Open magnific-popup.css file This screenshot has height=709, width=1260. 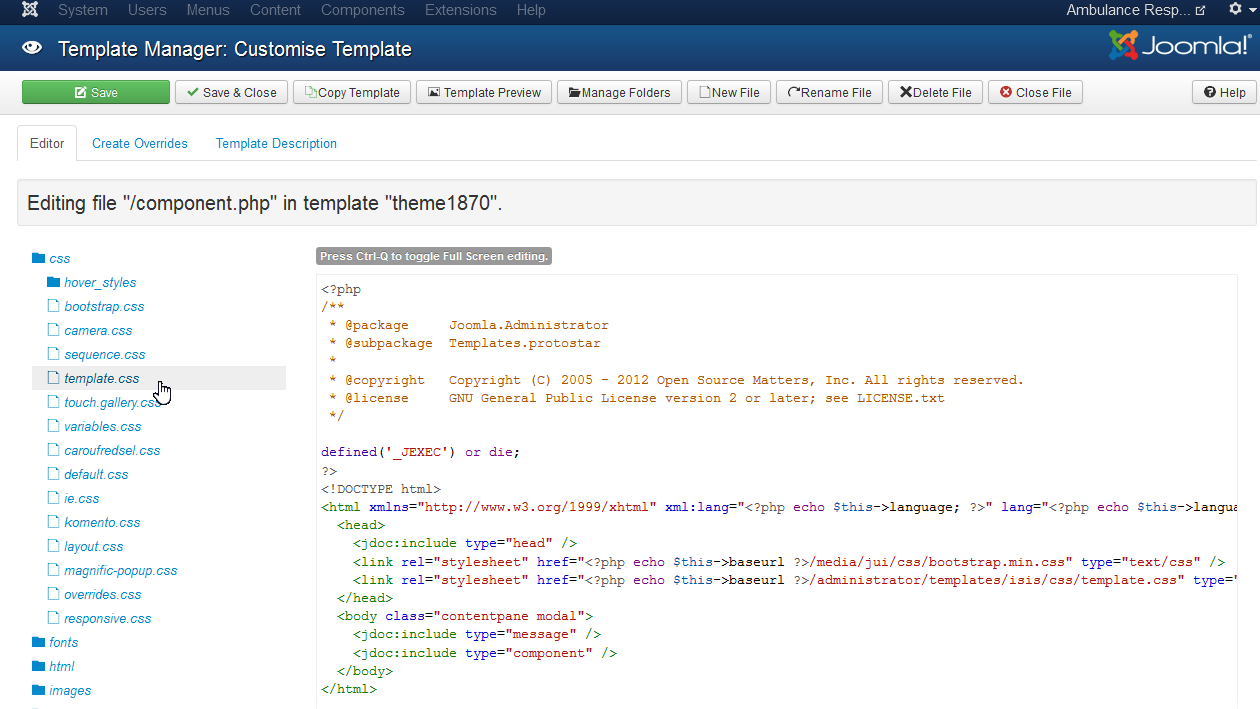[121, 571]
